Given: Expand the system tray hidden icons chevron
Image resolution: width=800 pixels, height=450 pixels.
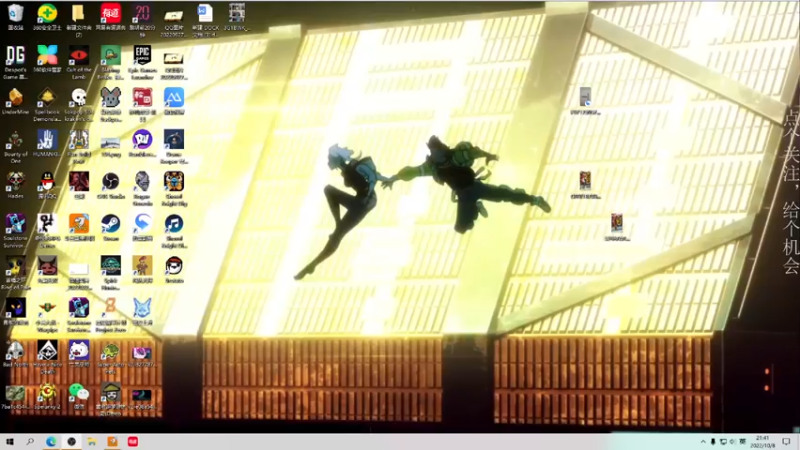Looking at the screenshot, I should 703,442.
